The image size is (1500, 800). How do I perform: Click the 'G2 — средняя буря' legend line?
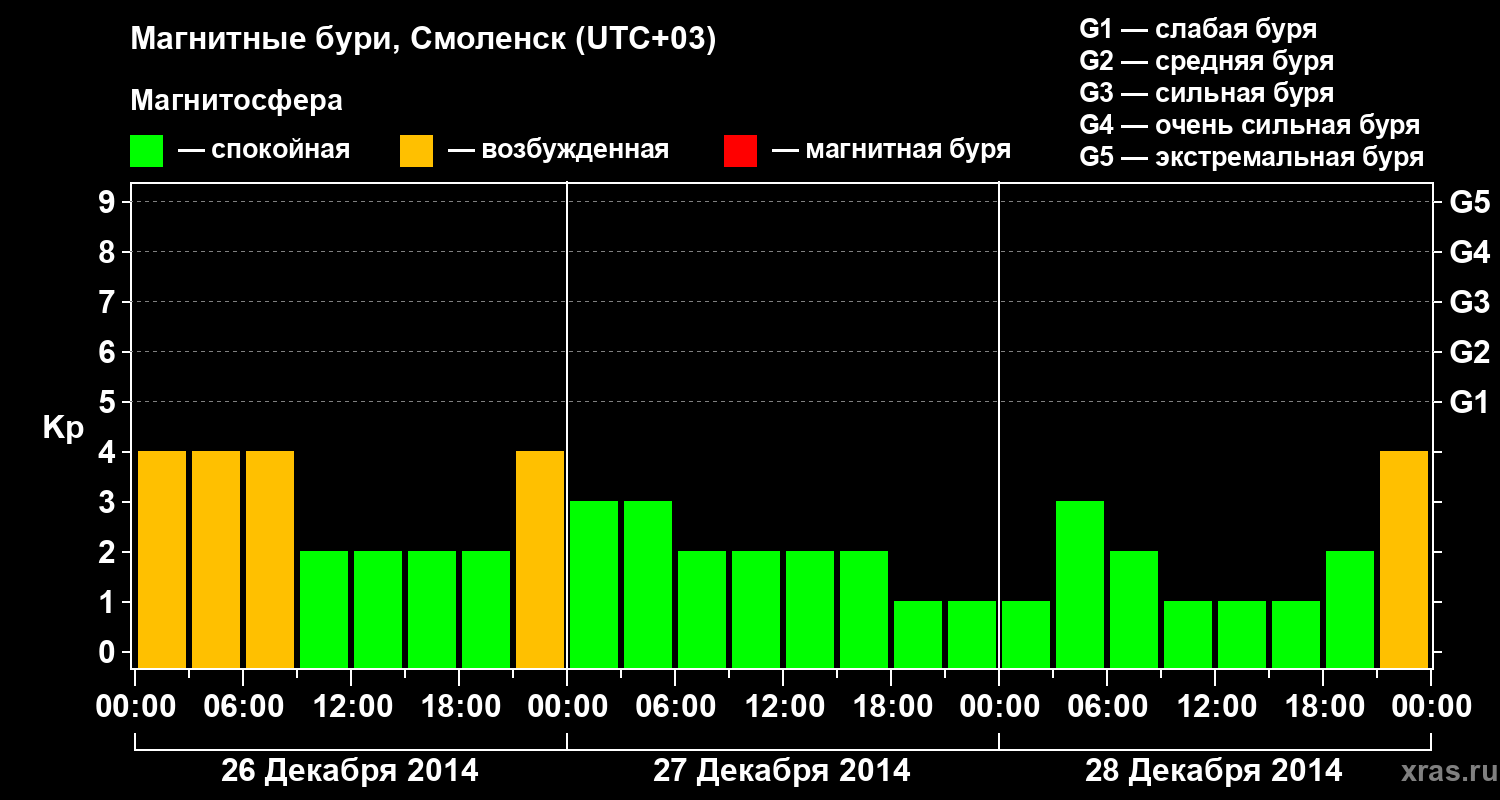1206,61
